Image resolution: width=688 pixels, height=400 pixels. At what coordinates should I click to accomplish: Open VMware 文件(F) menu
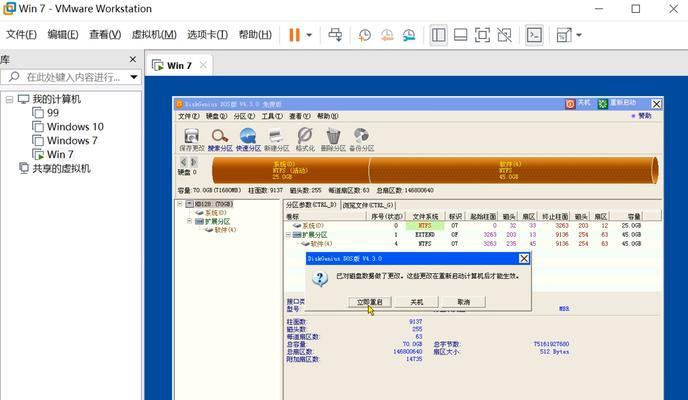tap(21, 35)
